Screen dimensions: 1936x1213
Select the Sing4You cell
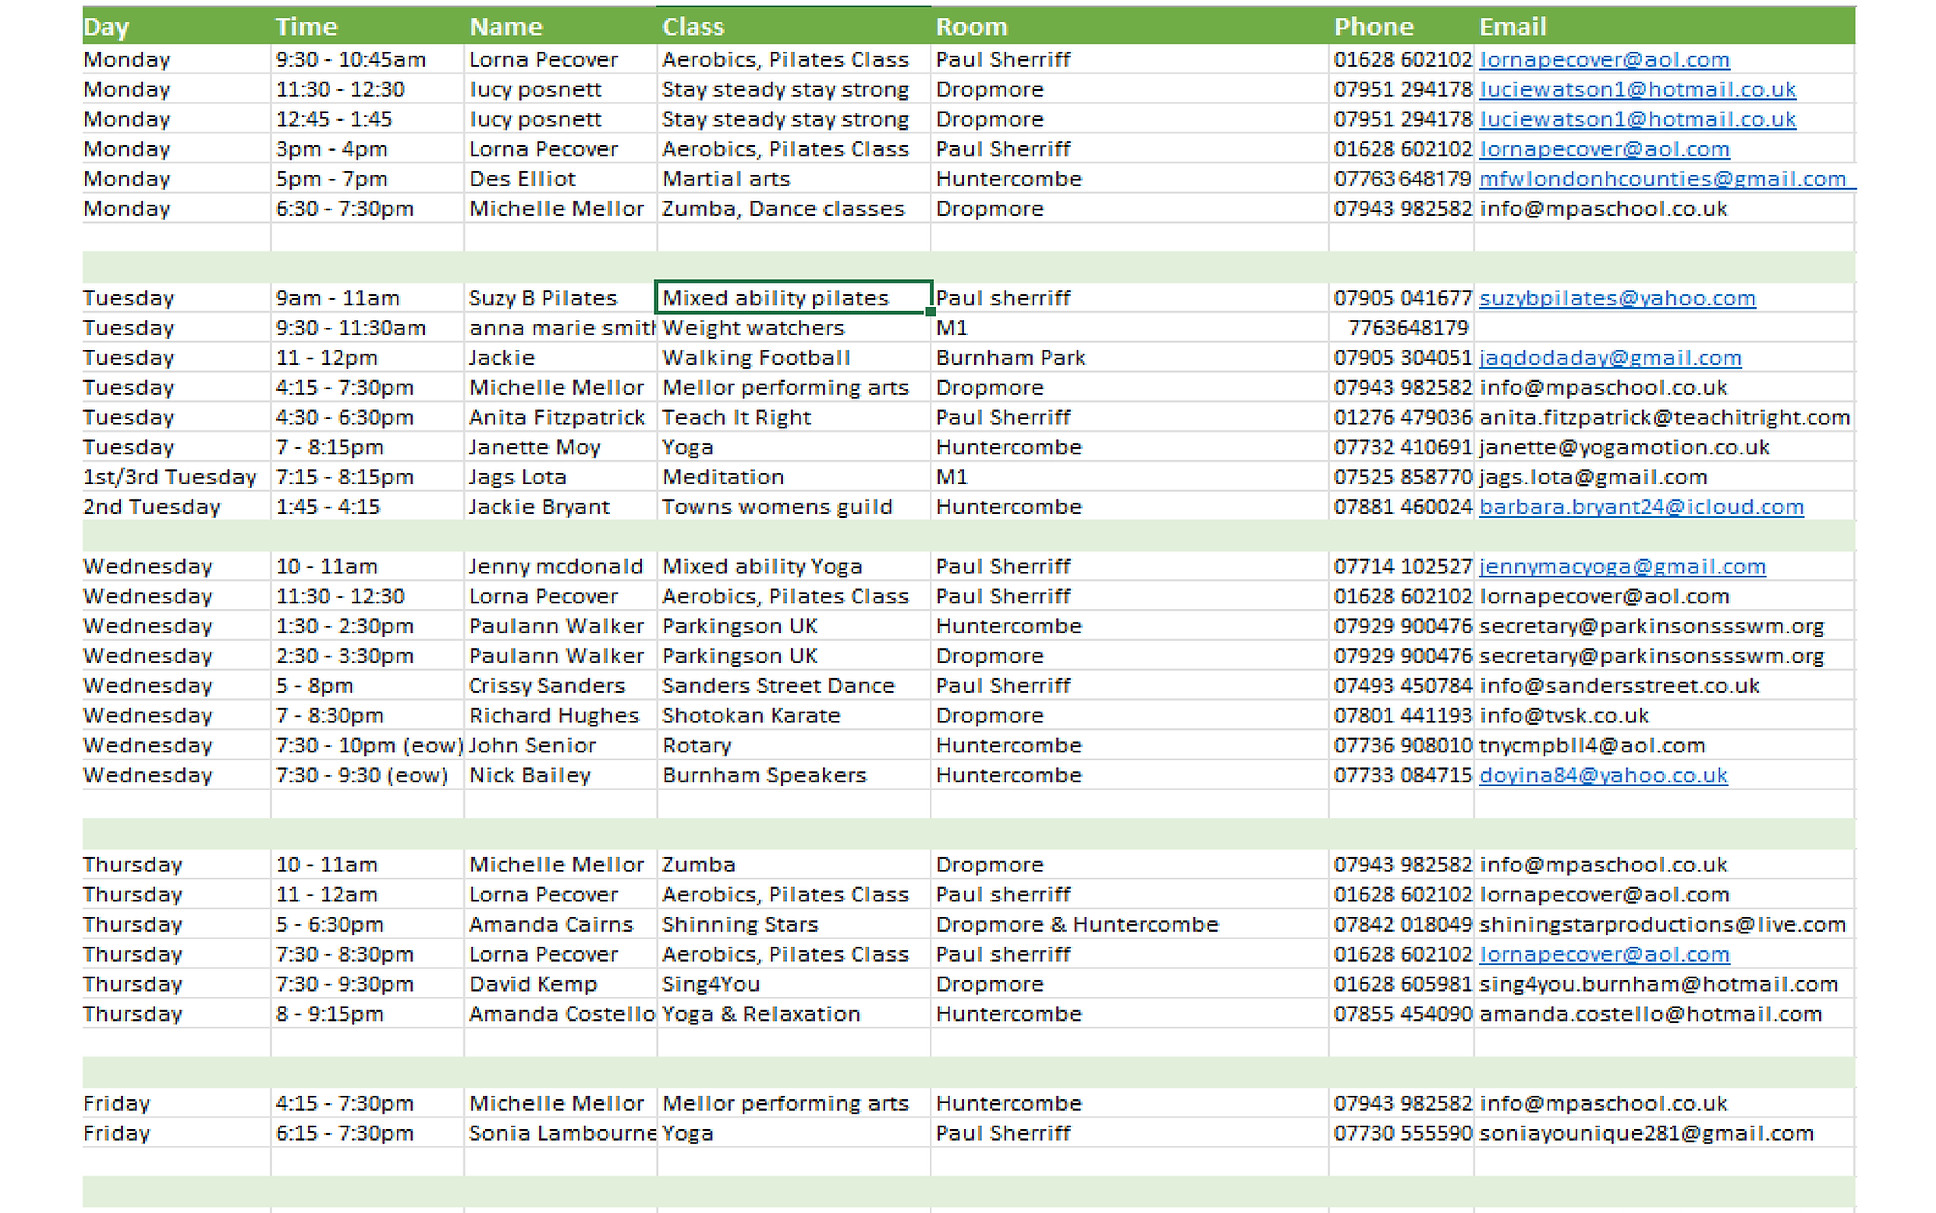point(794,984)
